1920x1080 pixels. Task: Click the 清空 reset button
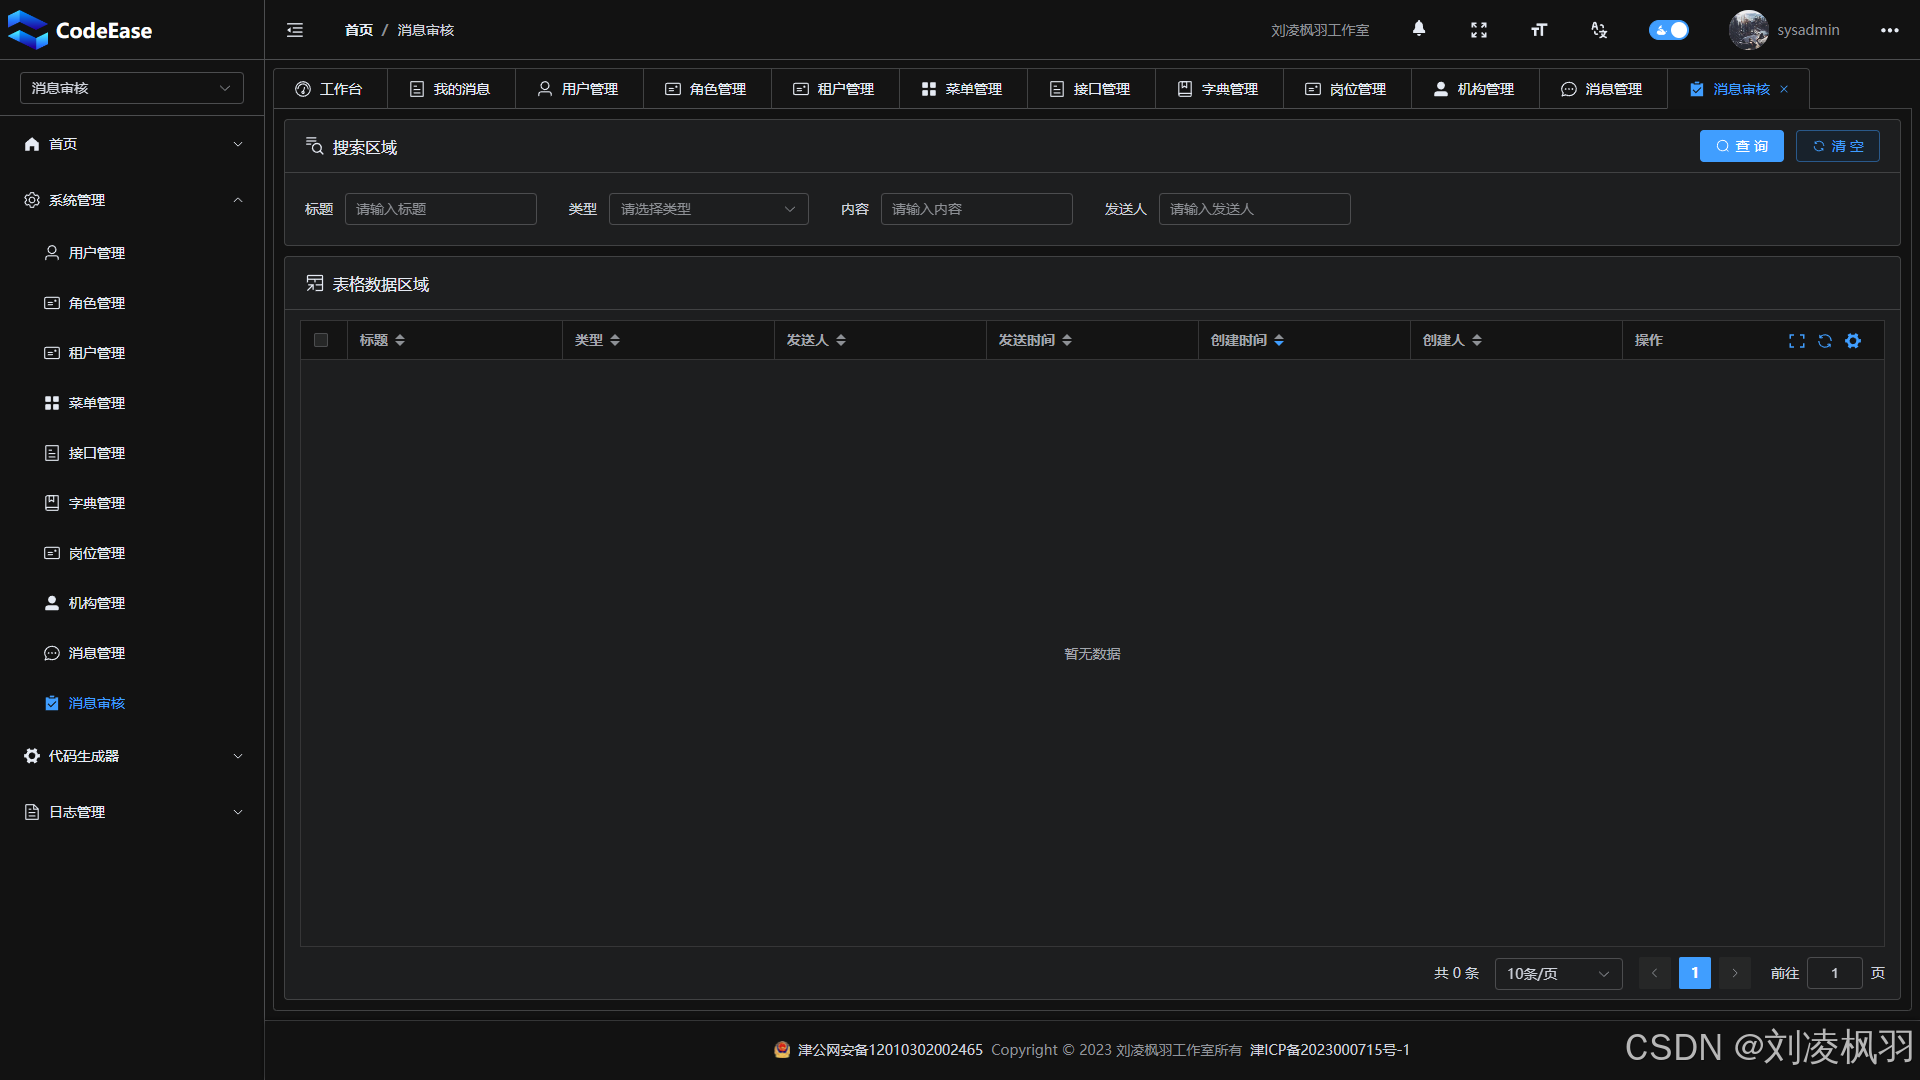[x=1837, y=146]
